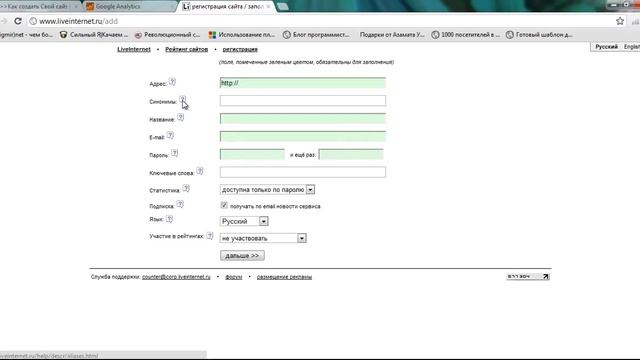Click the help icon next to E-mail
Viewport: 640px width, 360px height.
(x=170, y=136)
